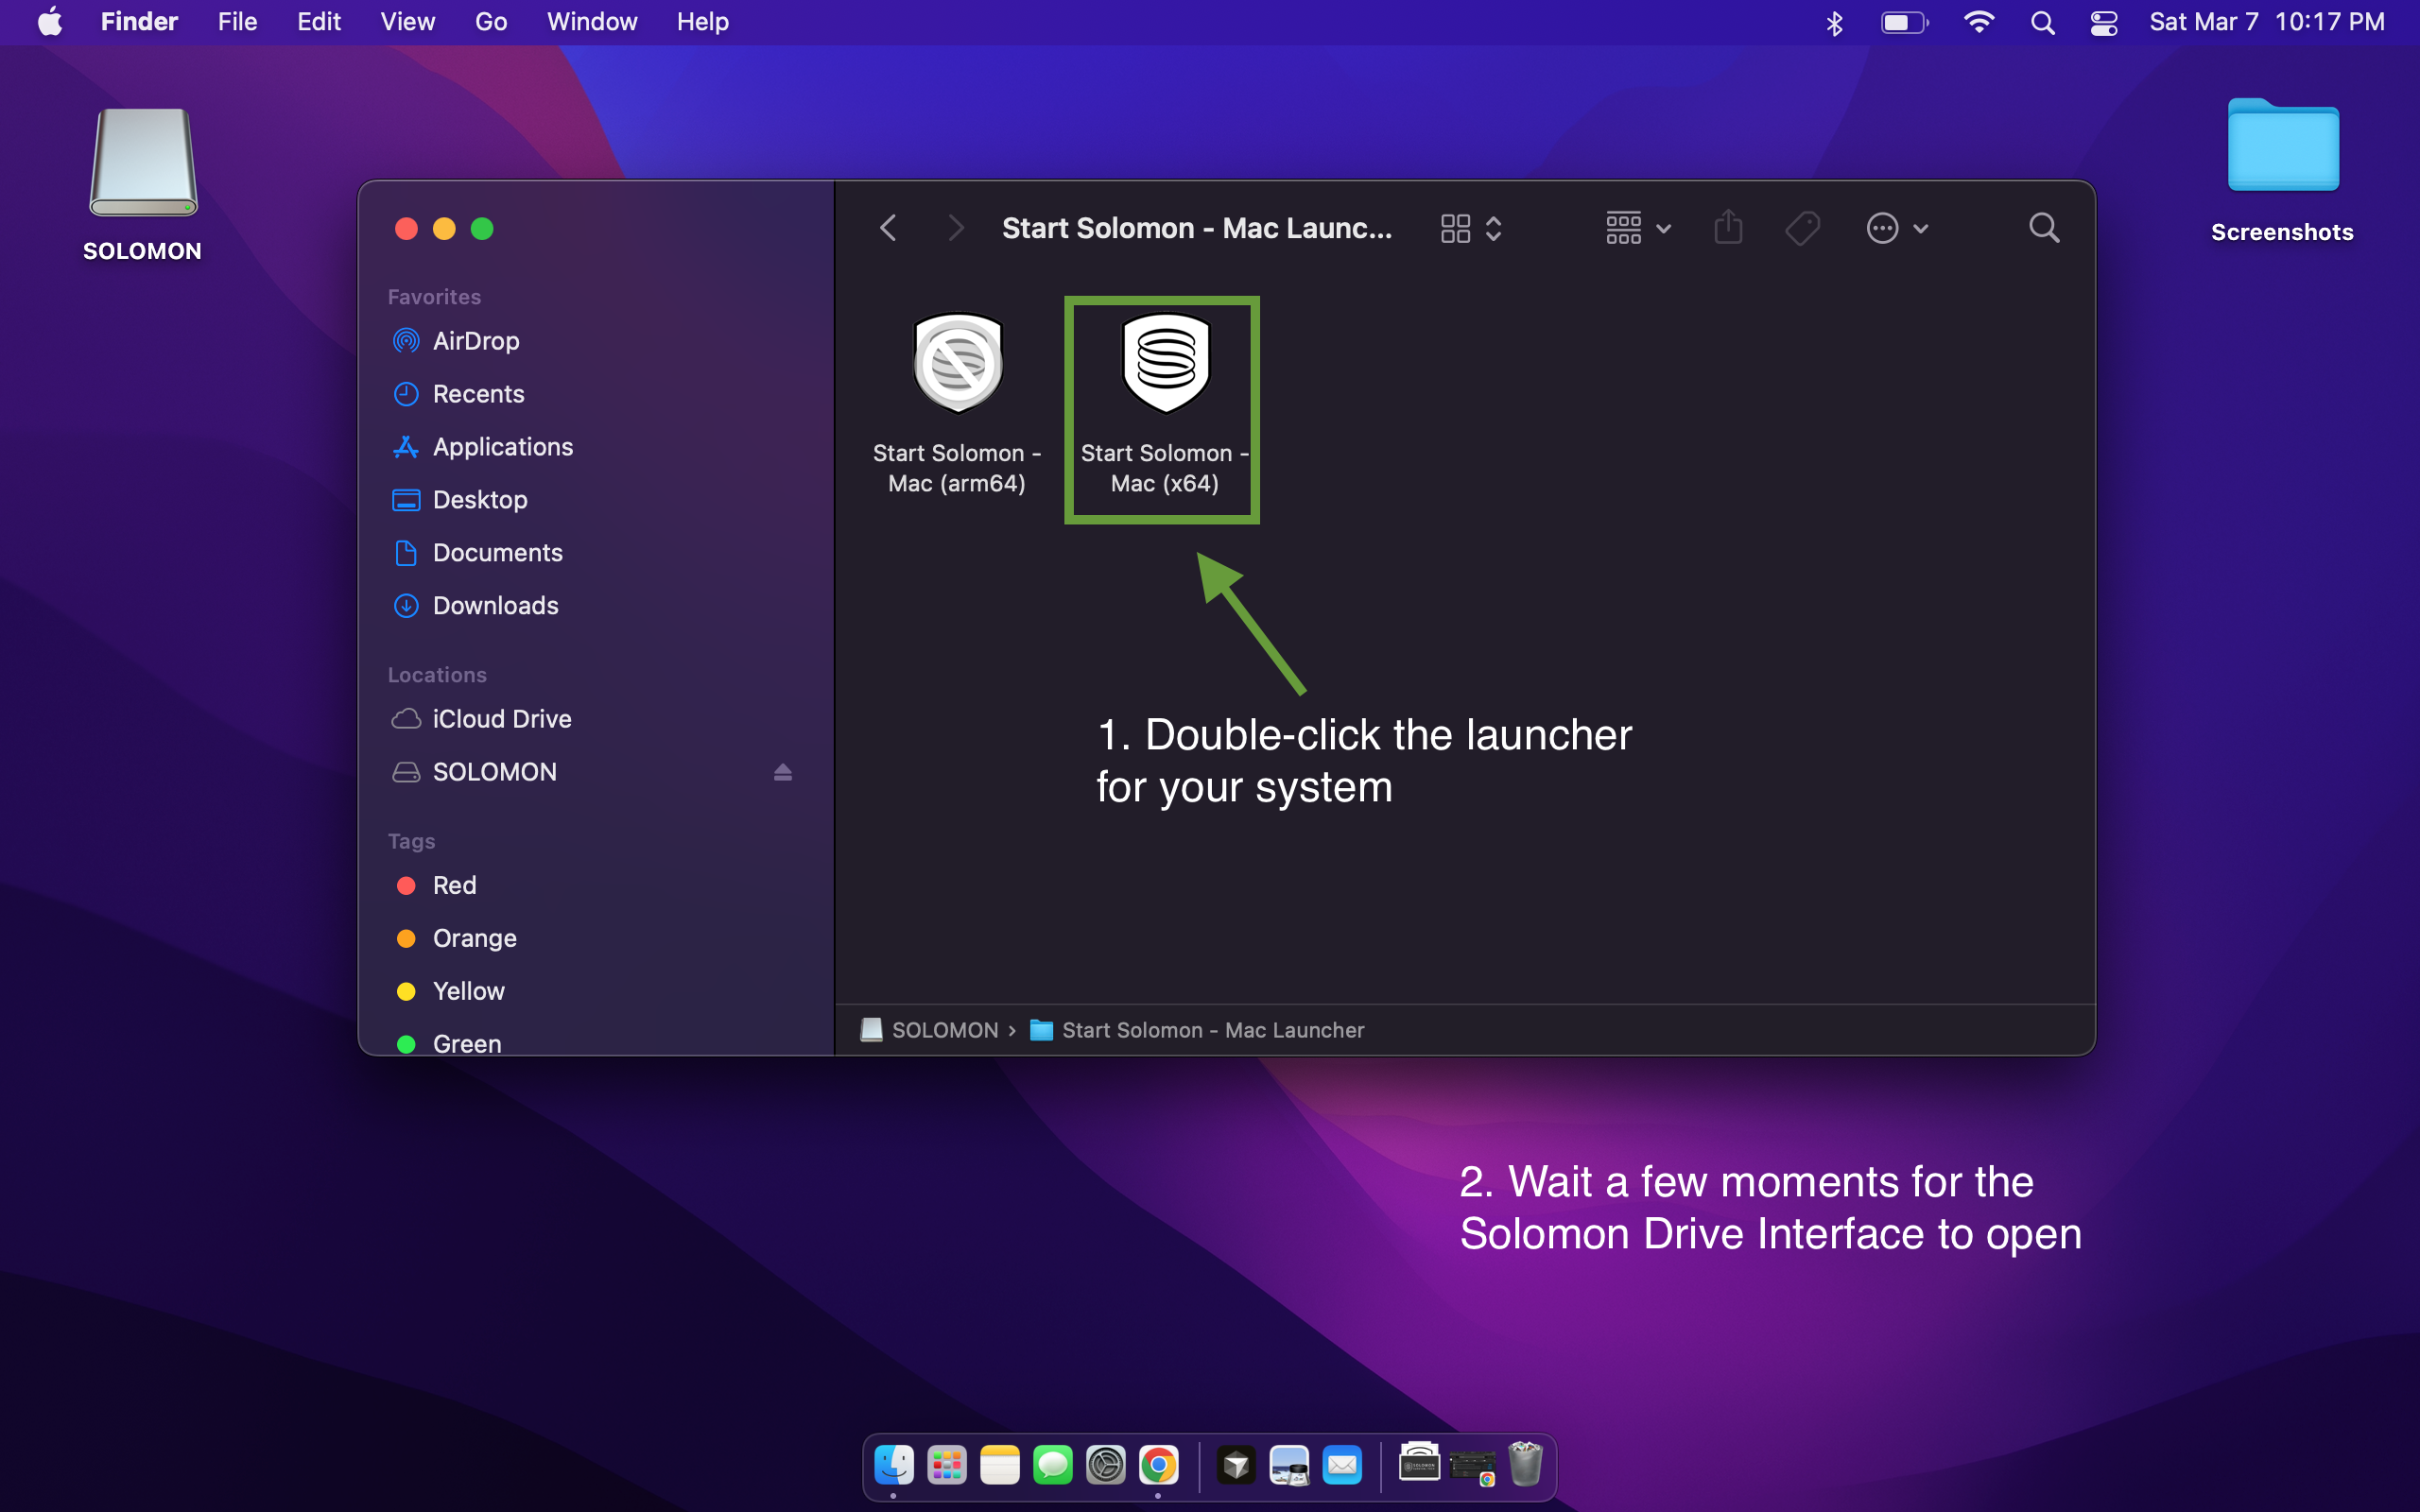This screenshot has width=2420, height=1512.
Task: Click SOLOMON in the bottom path bar
Action: (x=943, y=1030)
